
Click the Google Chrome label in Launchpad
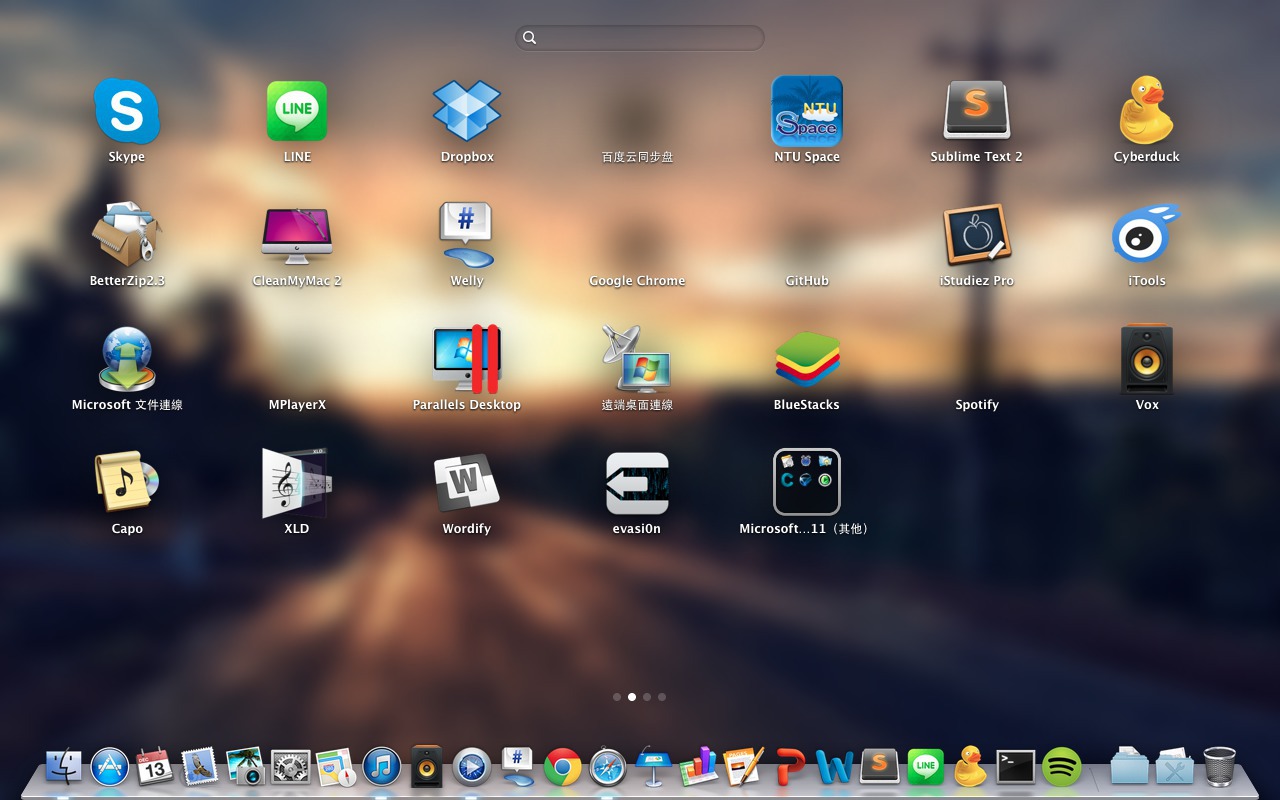click(637, 281)
